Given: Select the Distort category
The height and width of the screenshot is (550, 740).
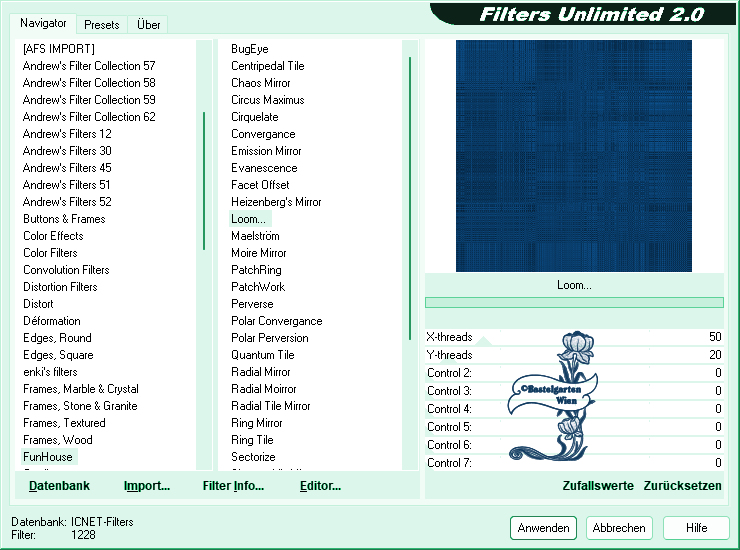Looking at the screenshot, I should tap(38, 304).
